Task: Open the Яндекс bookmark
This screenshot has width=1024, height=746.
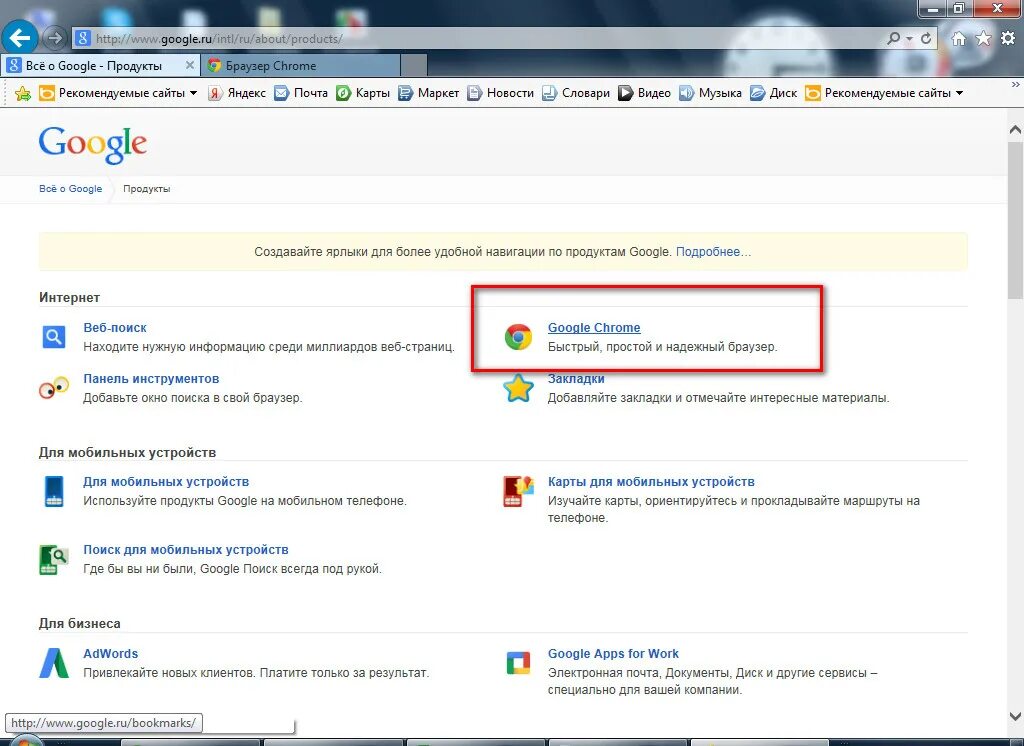Action: tap(236, 93)
